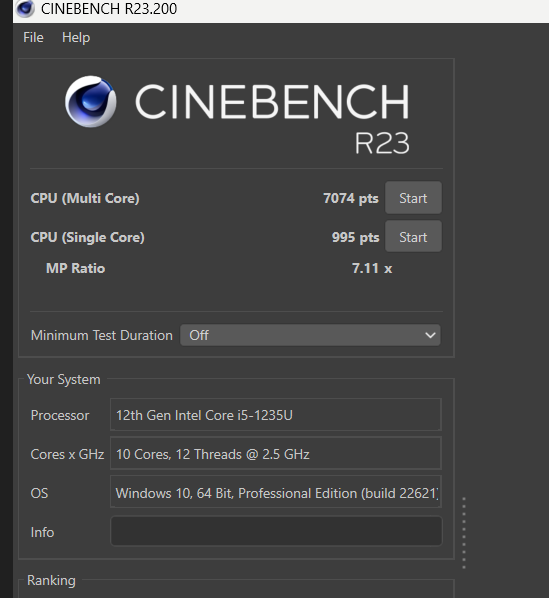Click the R23 version text in the logo
Screen dimensions: 549x598
(382, 143)
